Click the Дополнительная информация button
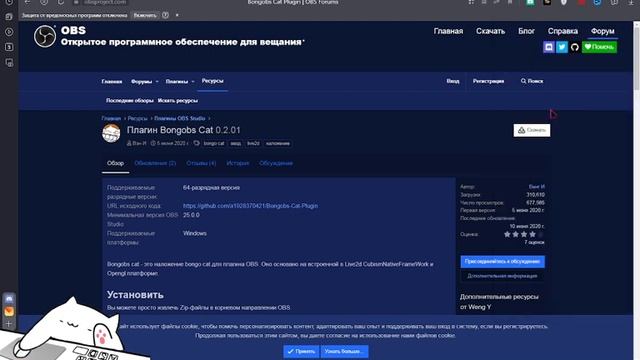 coord(502,276)
